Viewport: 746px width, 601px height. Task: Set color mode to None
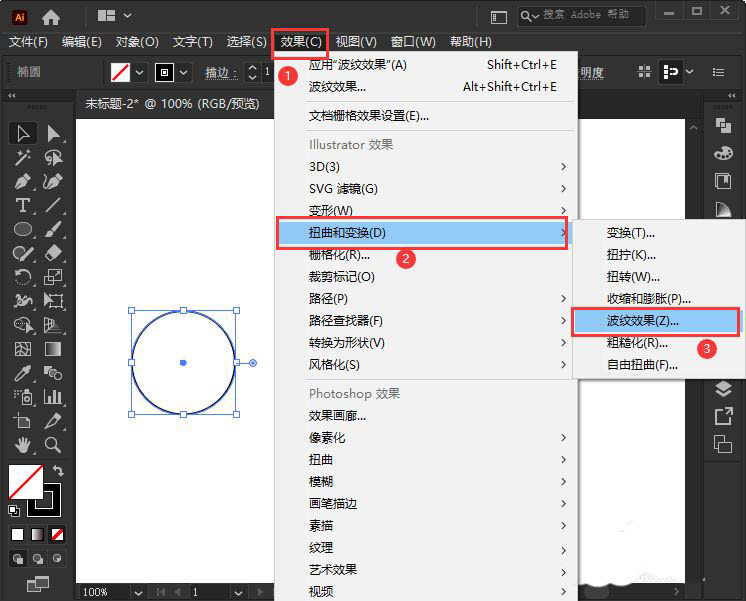point(58,534)
